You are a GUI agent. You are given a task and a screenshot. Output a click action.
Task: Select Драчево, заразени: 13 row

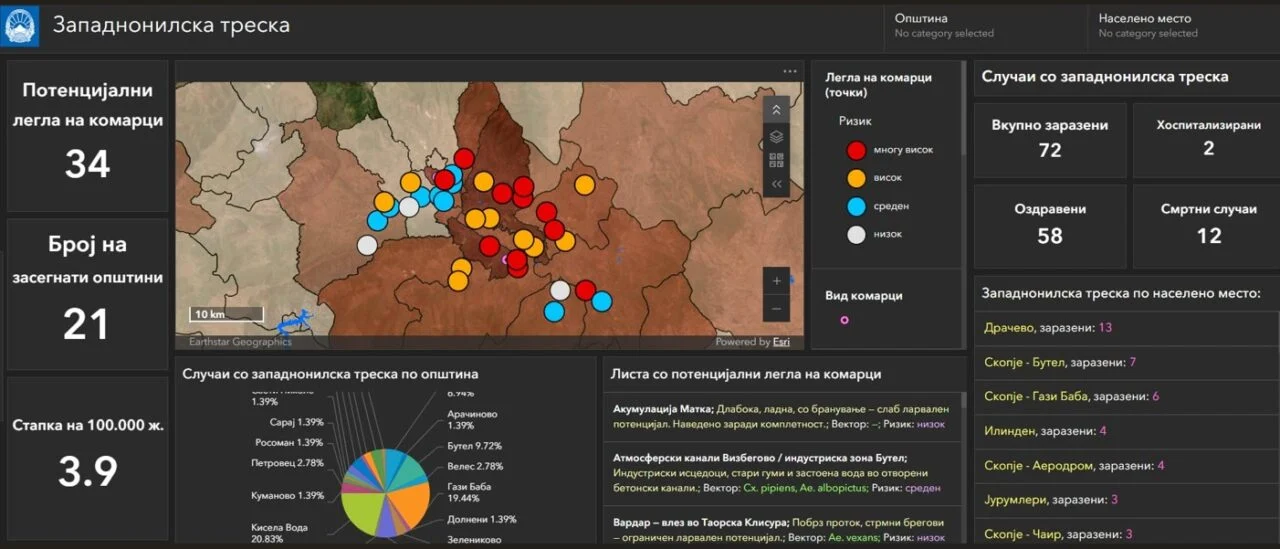pos(1125,328)
